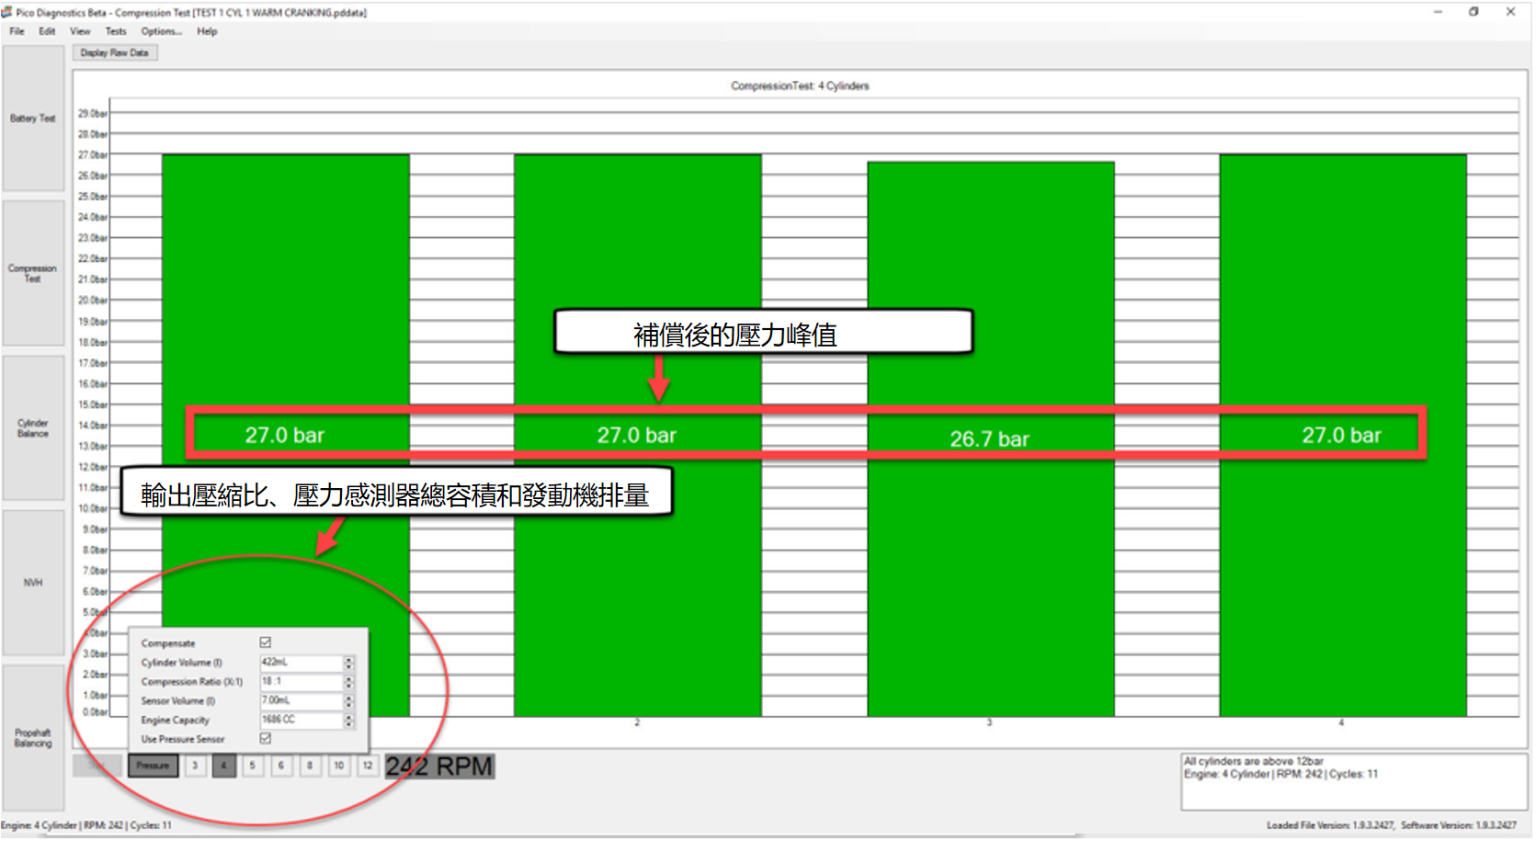Screen dimensions: 1536x841
Task: Open the Options menu
Action: 161,31
